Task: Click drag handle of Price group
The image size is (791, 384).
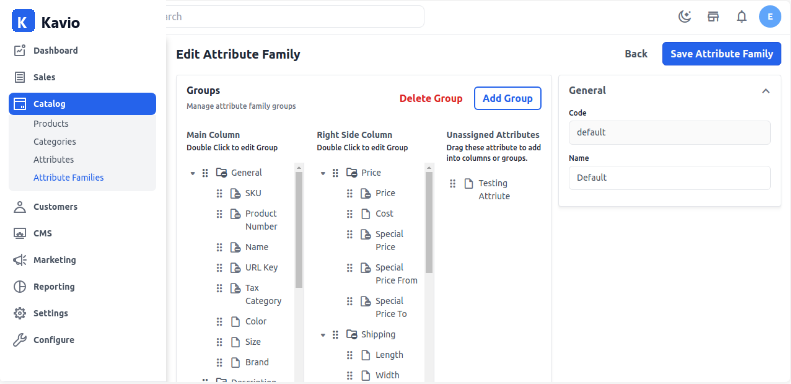Action: (335, 173)
